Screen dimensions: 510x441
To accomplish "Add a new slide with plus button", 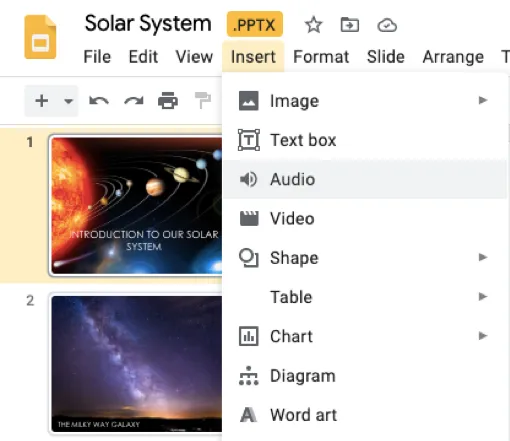I will [x=42, y=101].
